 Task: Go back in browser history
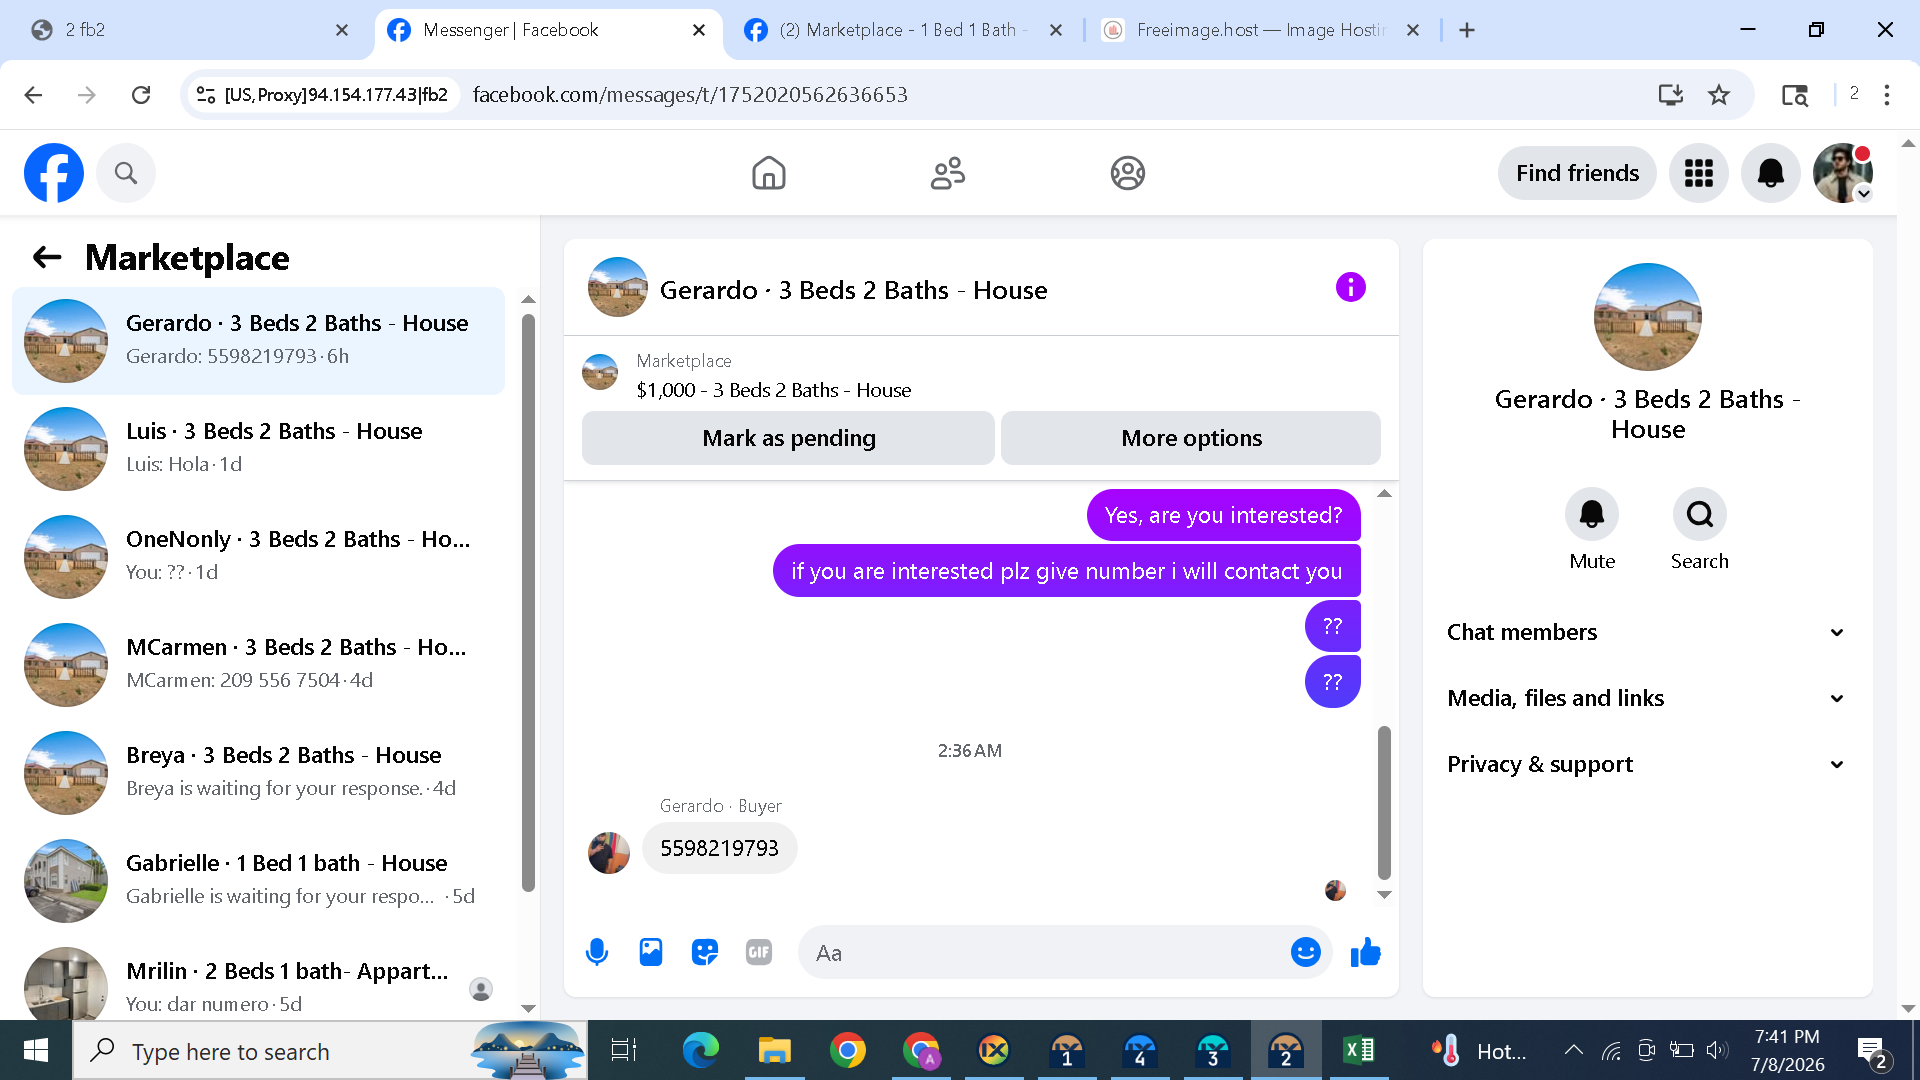[33, 95]
